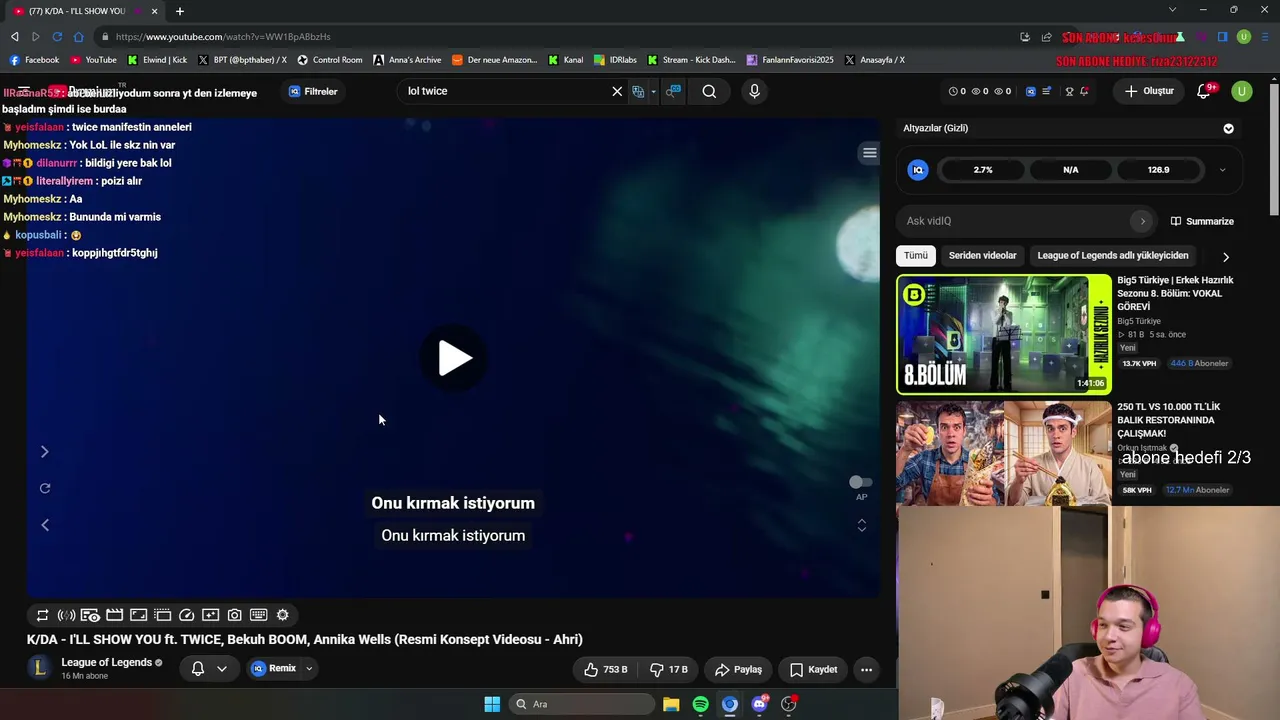1280x720 pixels.
Task: Select League of Legends adlı yükleyiciden chip
Action: click(x=1113, y=256)
